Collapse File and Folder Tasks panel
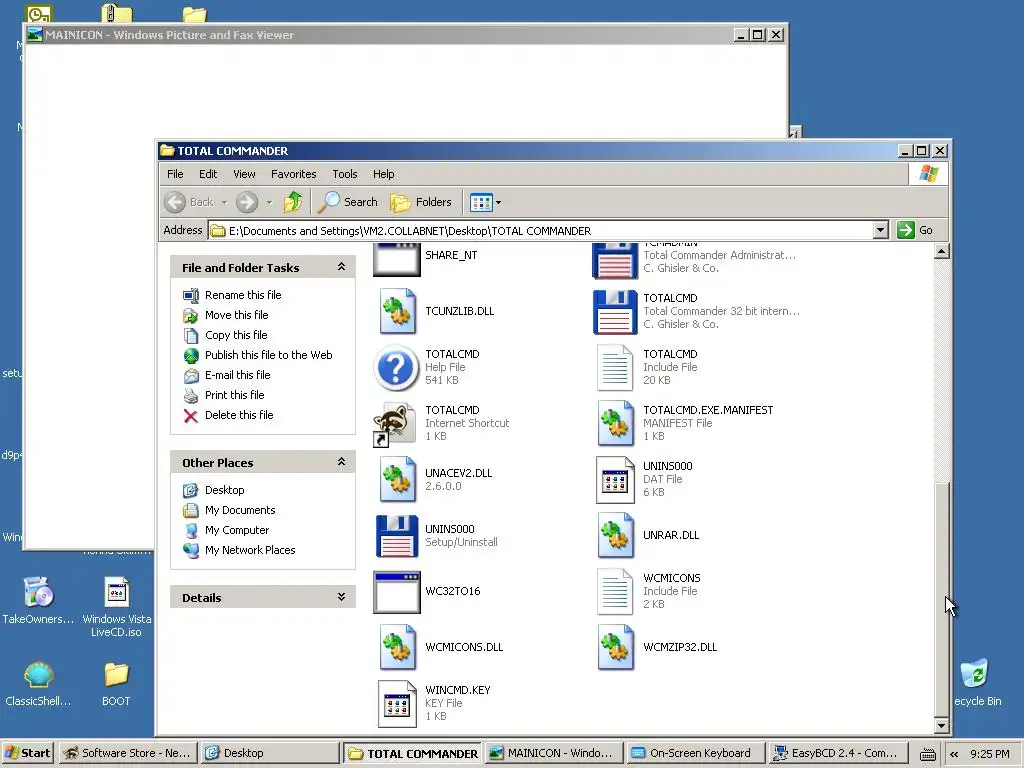The image size is (1024, 768). (341, 266)
